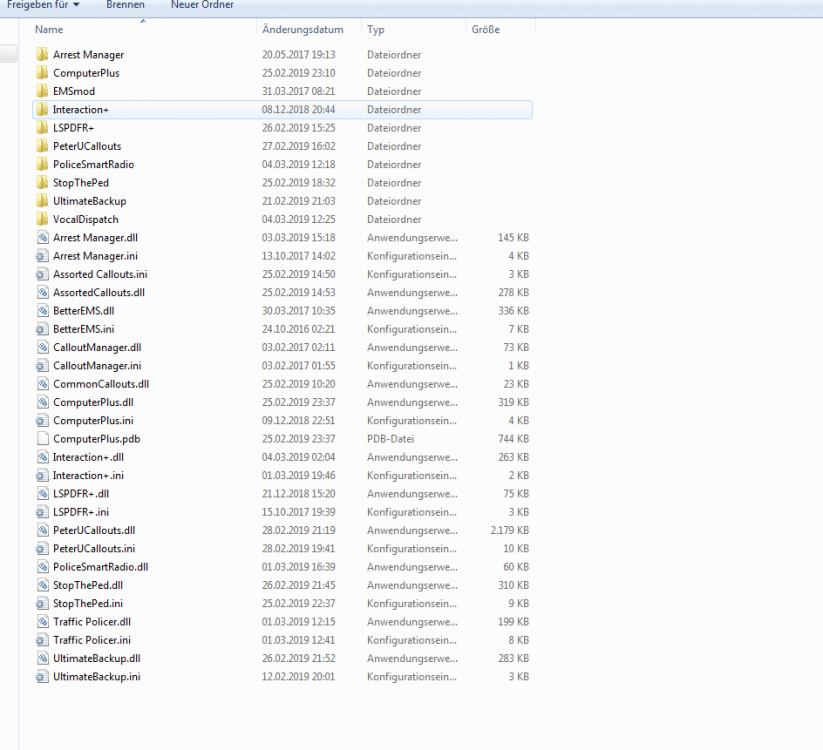Click the UltimateBackup folder icon
This screenshot has width=823, height=750.
tap(43, 201)
